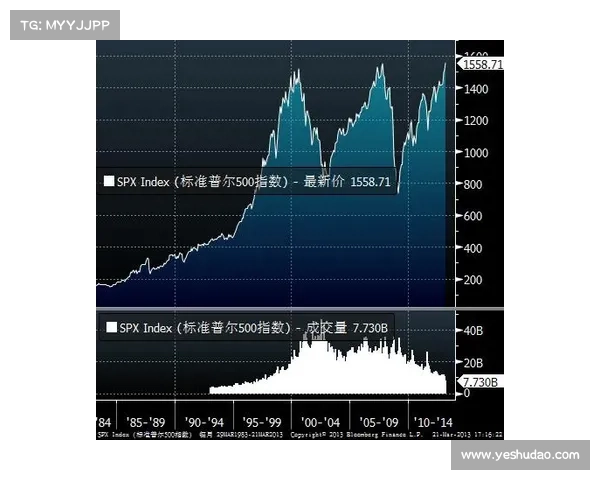Select the SPX Index 最新价 legend label
Screen dimensions: 600x480
tap(254, 181)
